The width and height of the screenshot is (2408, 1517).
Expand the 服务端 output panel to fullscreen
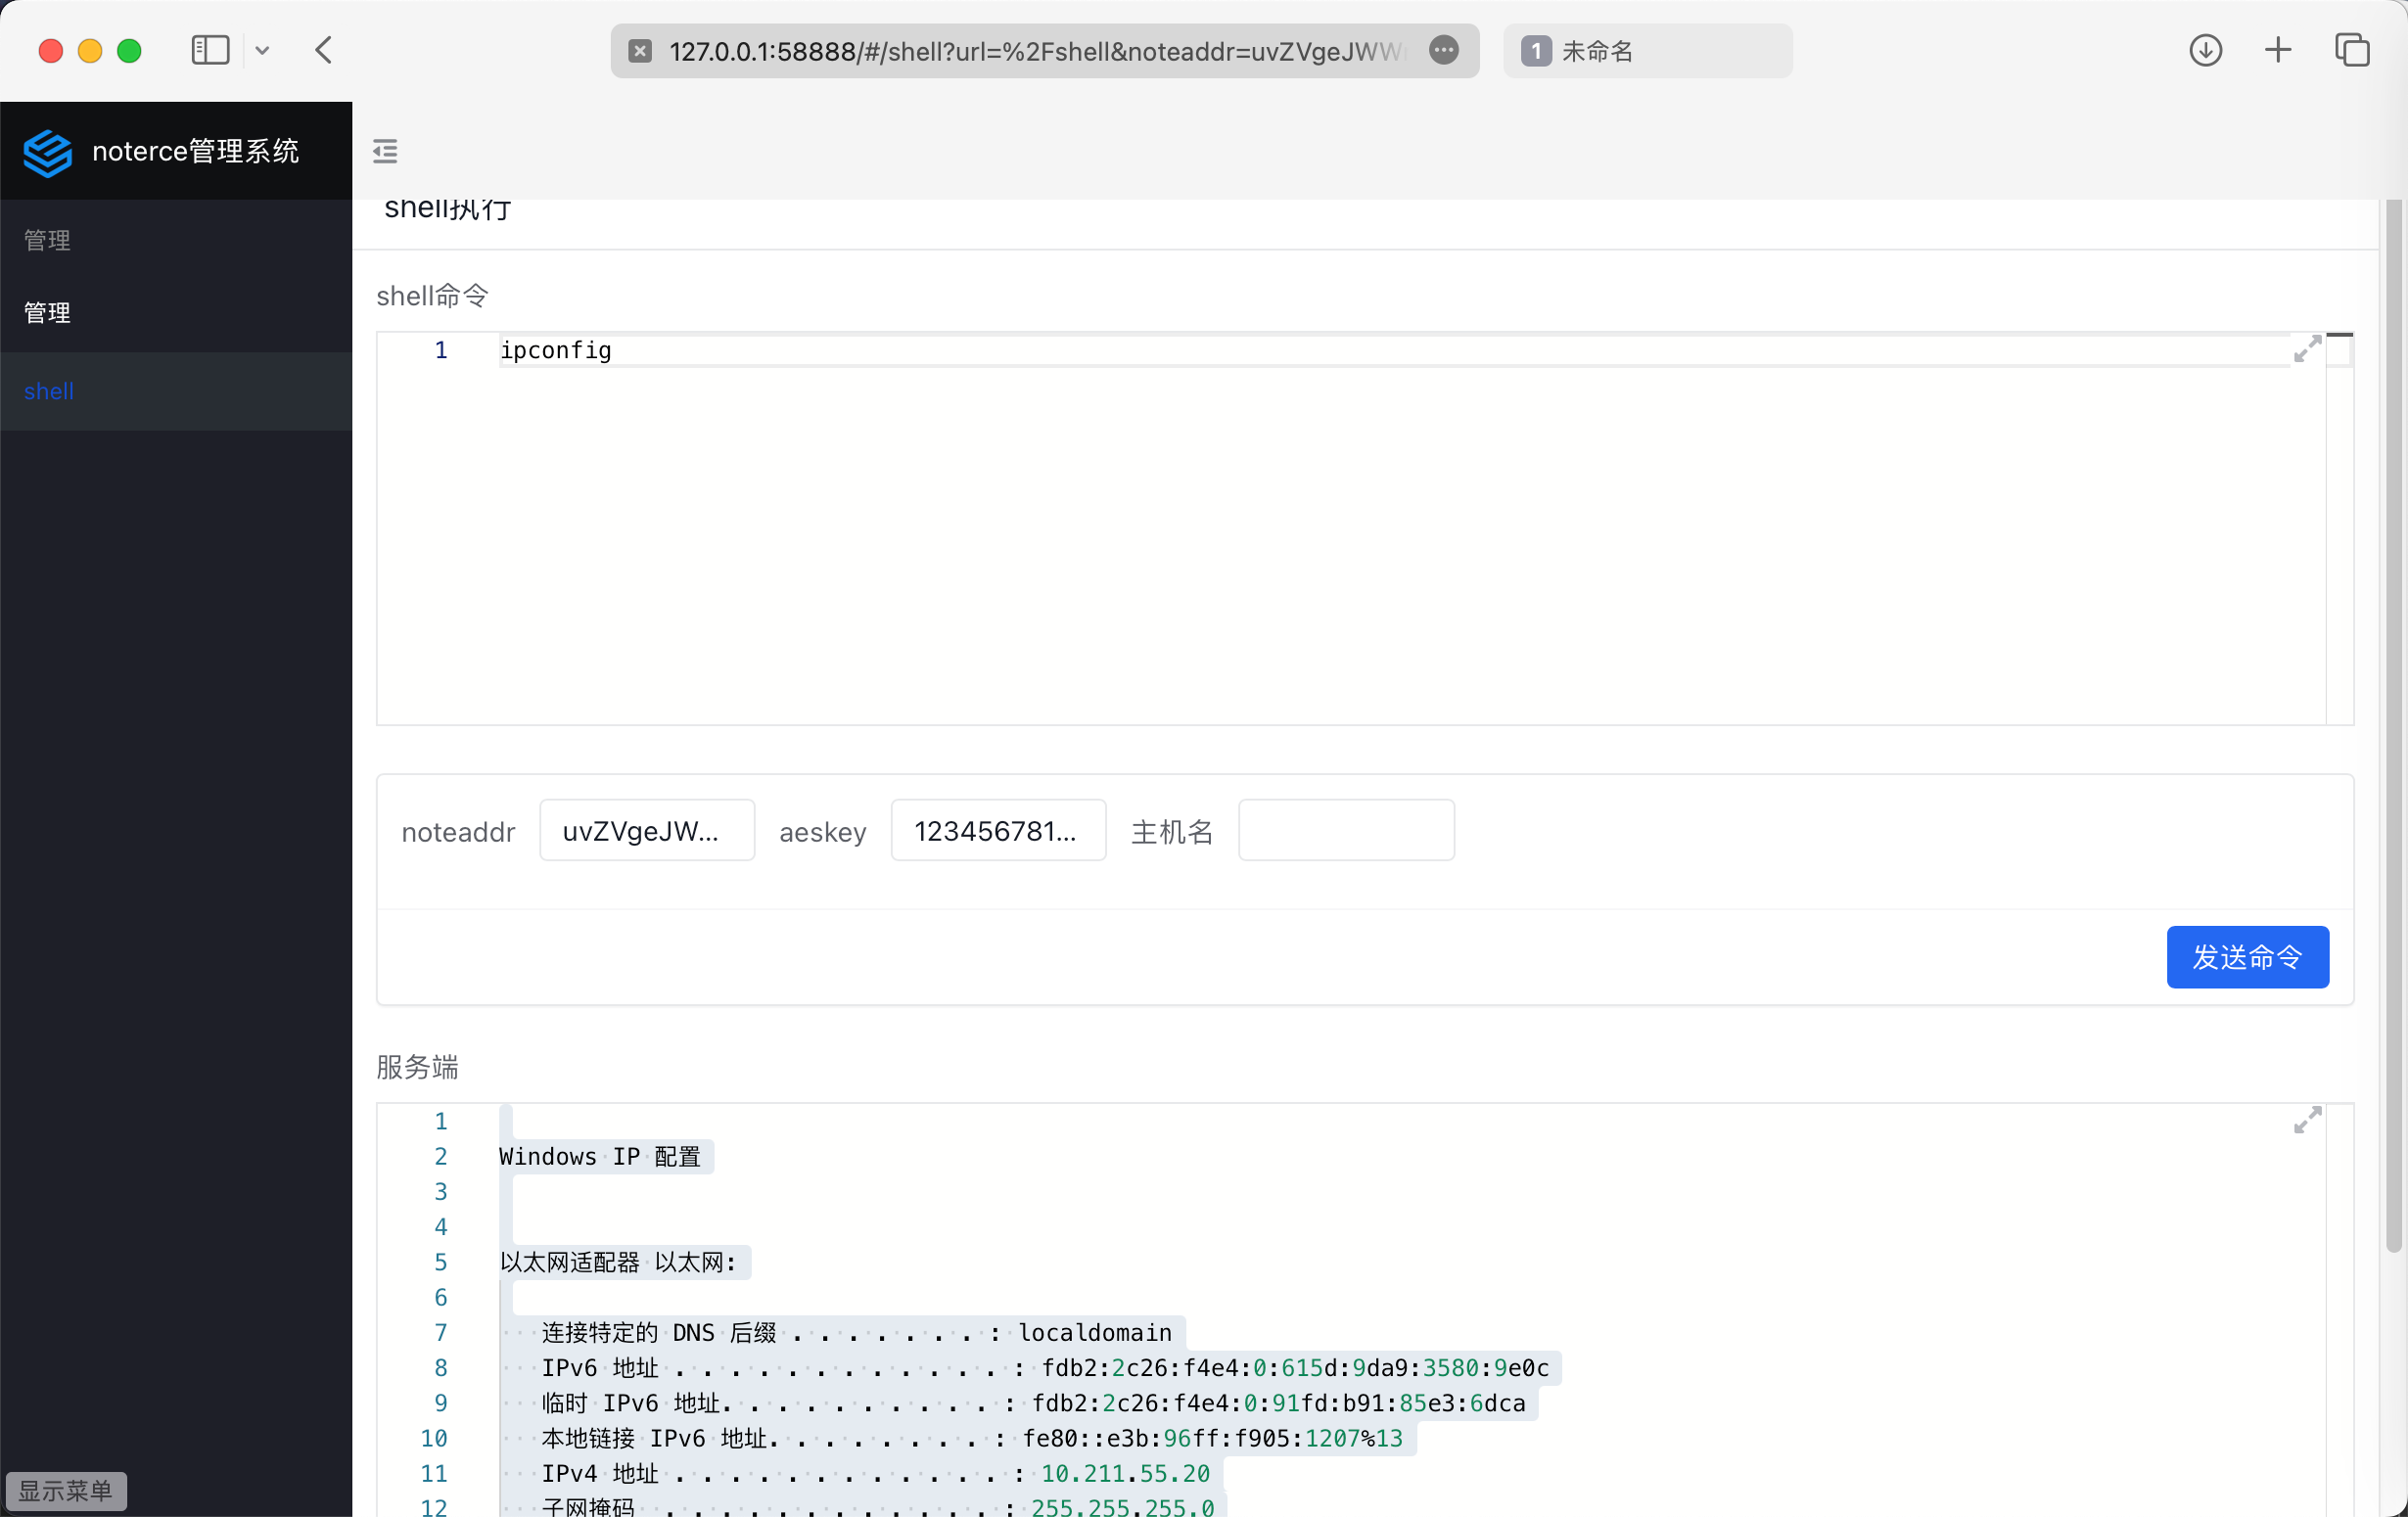[2306, 1120]
